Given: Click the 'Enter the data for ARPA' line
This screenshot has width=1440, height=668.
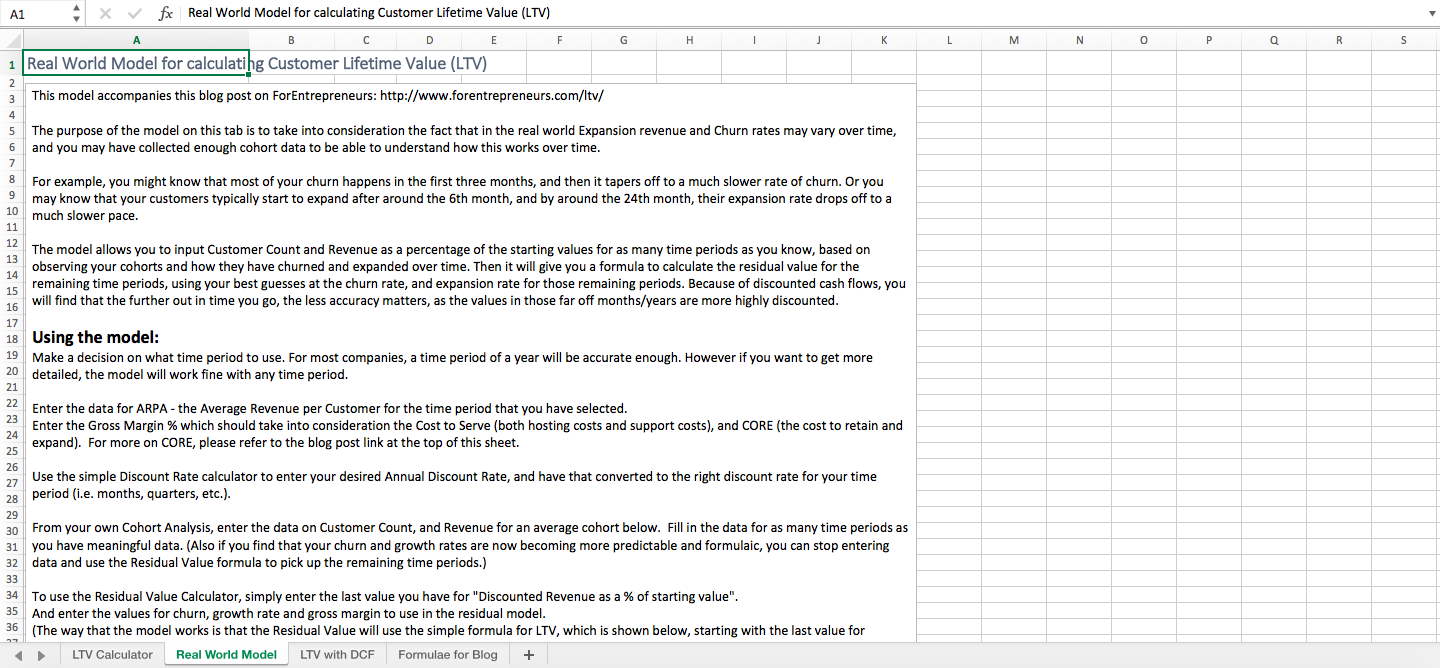Looking at the screenshot, I should pos(329,408).
